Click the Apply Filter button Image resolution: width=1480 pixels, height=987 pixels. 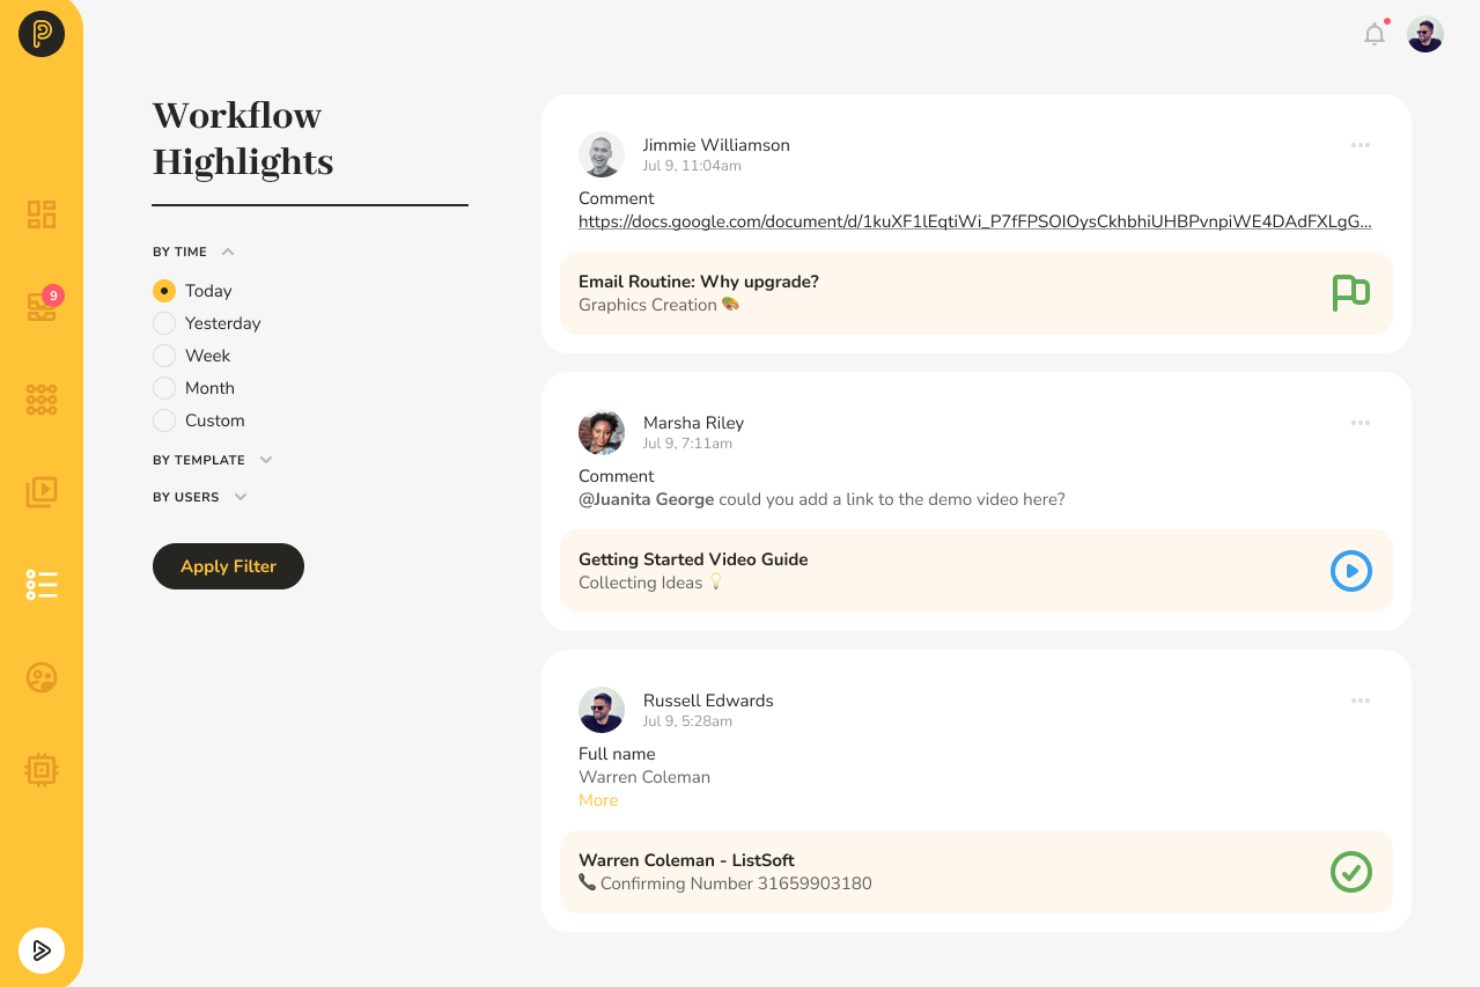click(228, 566)
